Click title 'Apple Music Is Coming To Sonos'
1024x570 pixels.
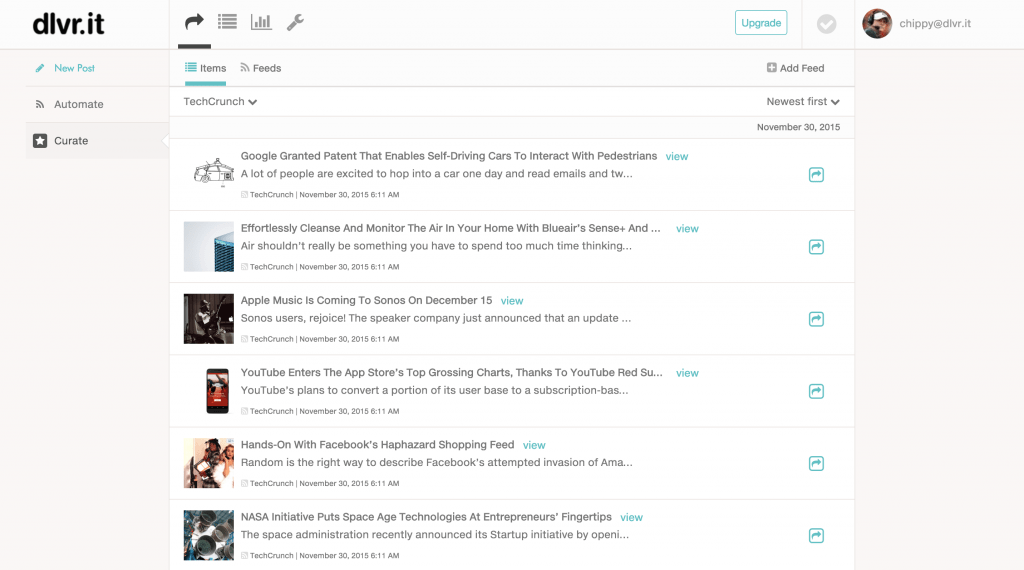[x=366, y=300]
